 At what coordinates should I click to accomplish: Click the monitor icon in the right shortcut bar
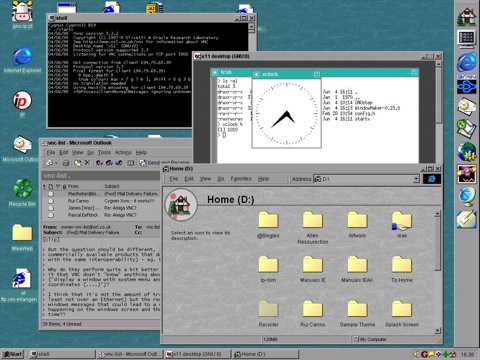(466, 39)
